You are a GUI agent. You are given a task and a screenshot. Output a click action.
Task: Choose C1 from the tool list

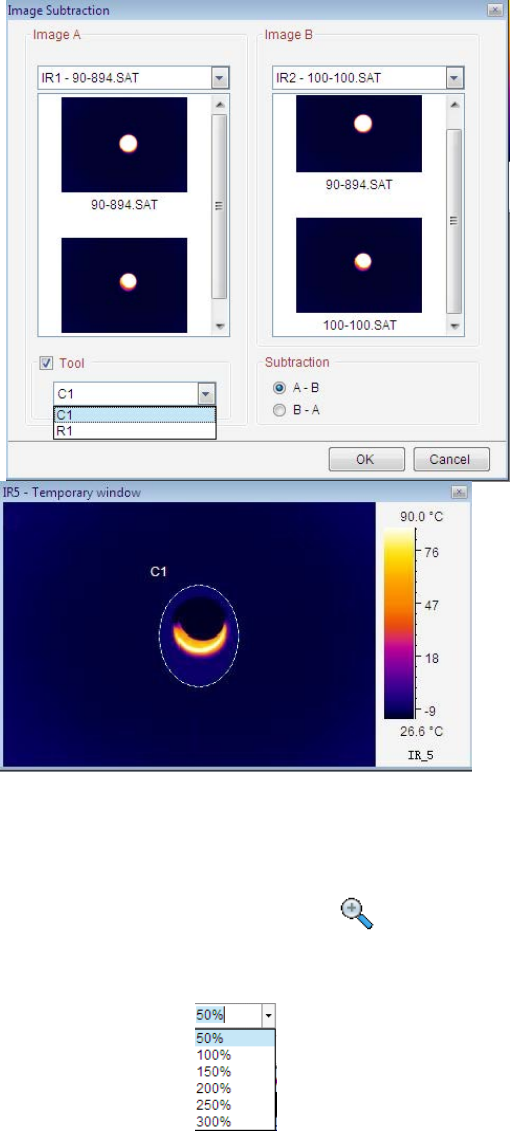click(x=134, y=415)
